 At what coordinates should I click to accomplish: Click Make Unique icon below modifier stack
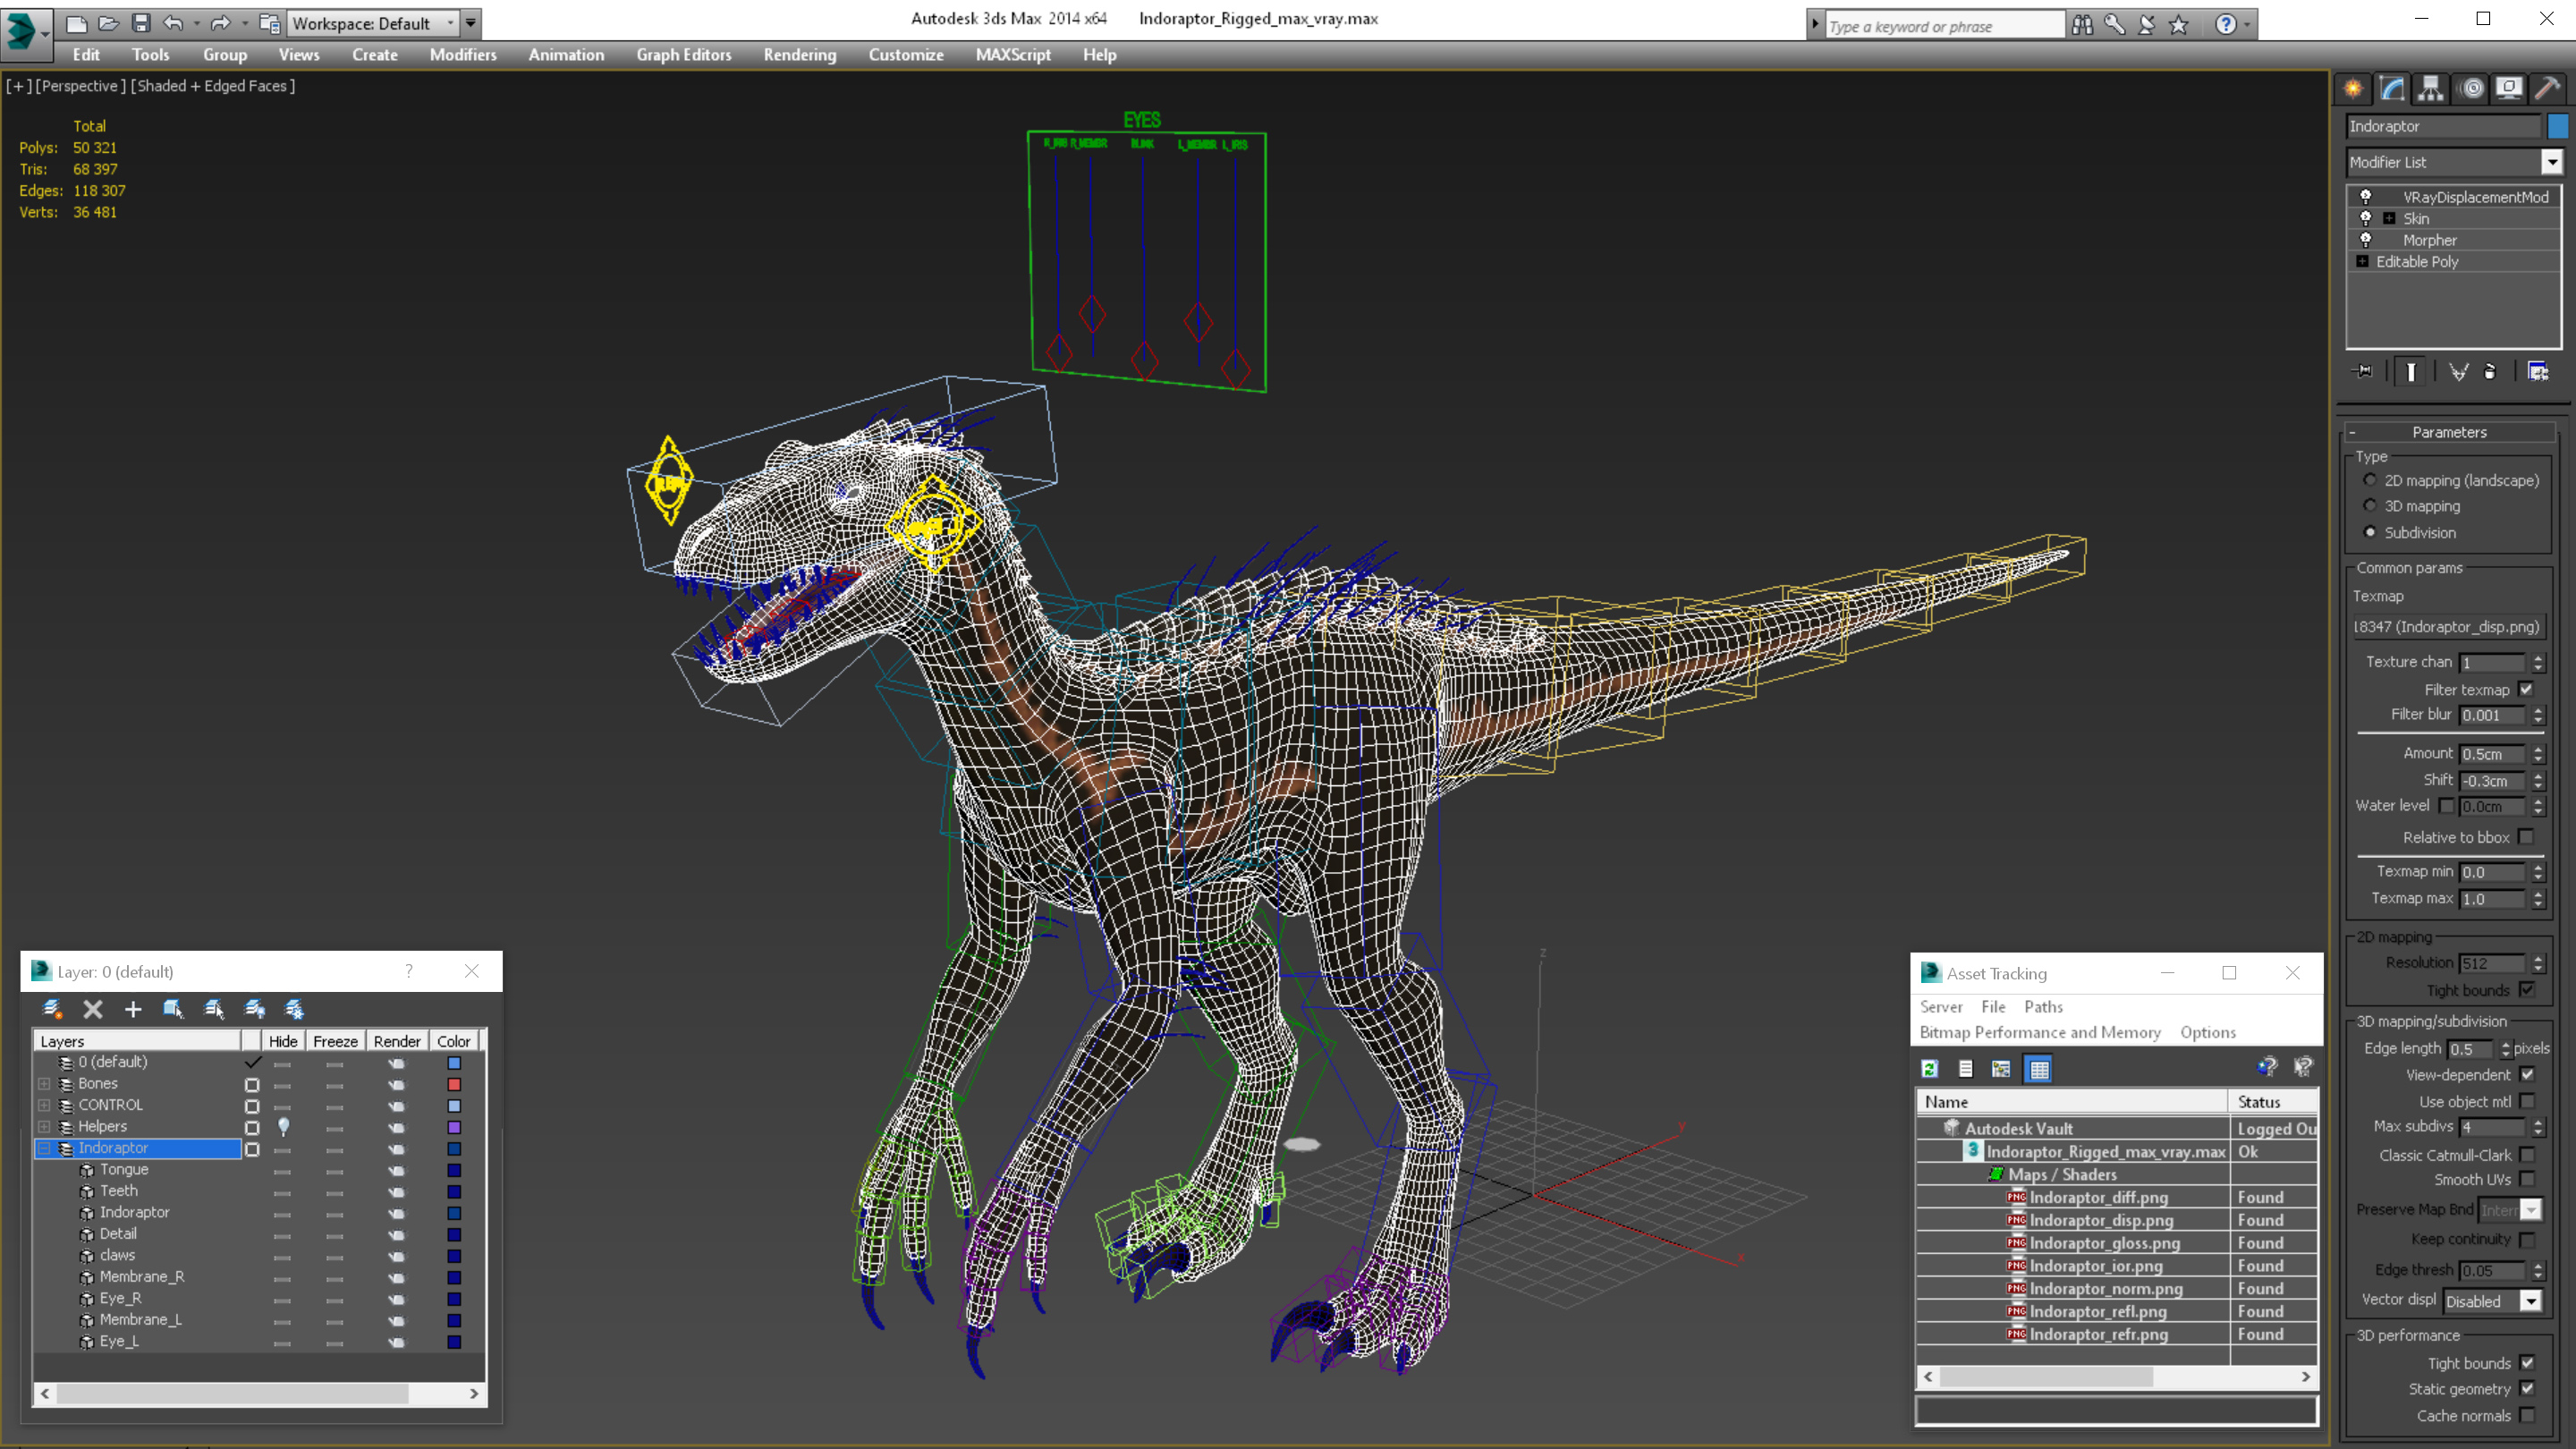click(x=2458, y=372)
